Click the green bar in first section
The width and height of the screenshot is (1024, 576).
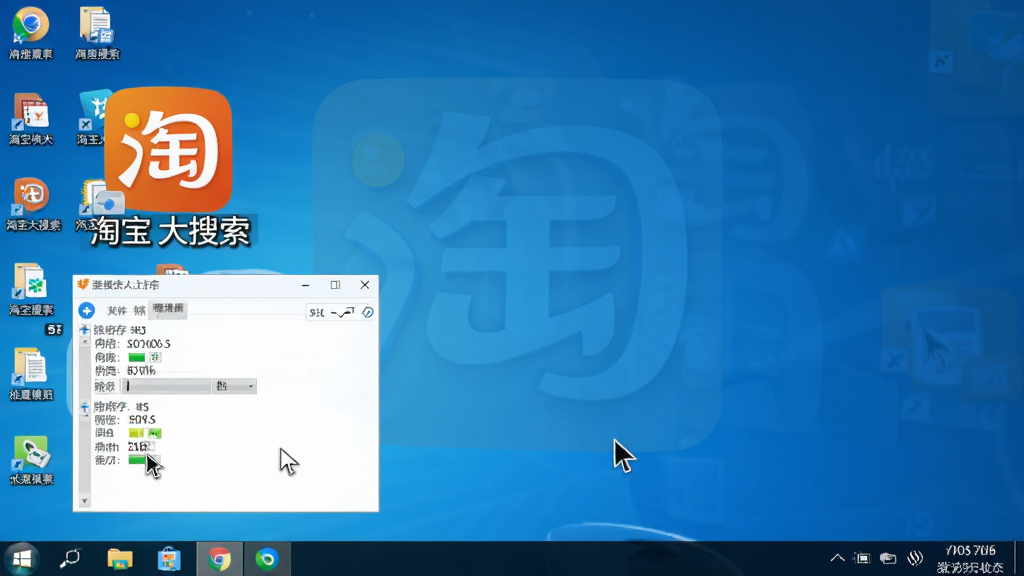pos(136,357)
